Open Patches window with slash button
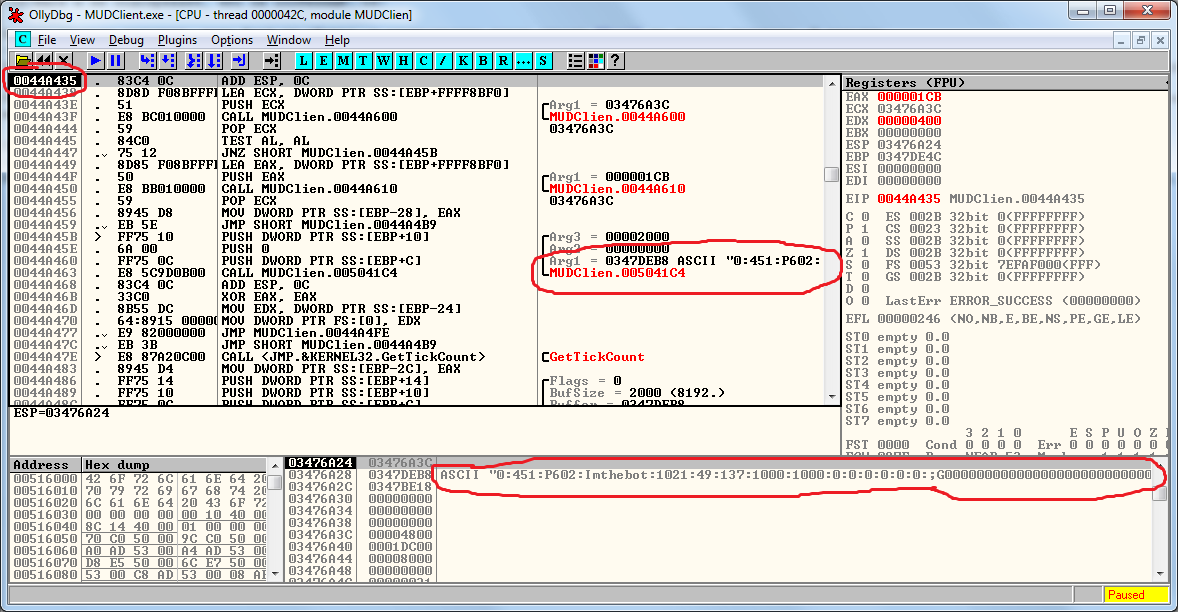1178x612 pixels. point(444,61)
